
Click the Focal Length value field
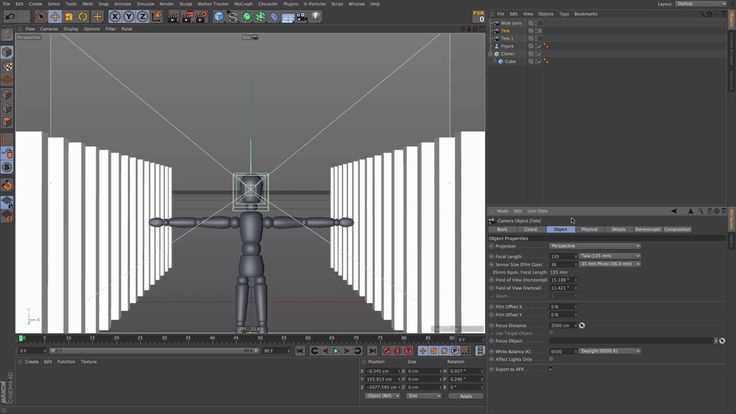pos(562,257)
